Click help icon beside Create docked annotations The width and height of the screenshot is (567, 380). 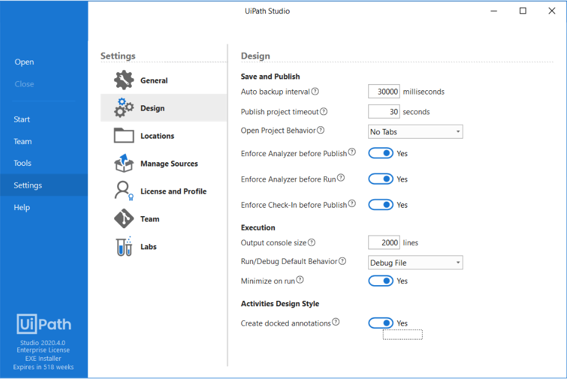(x=336, y=322)
